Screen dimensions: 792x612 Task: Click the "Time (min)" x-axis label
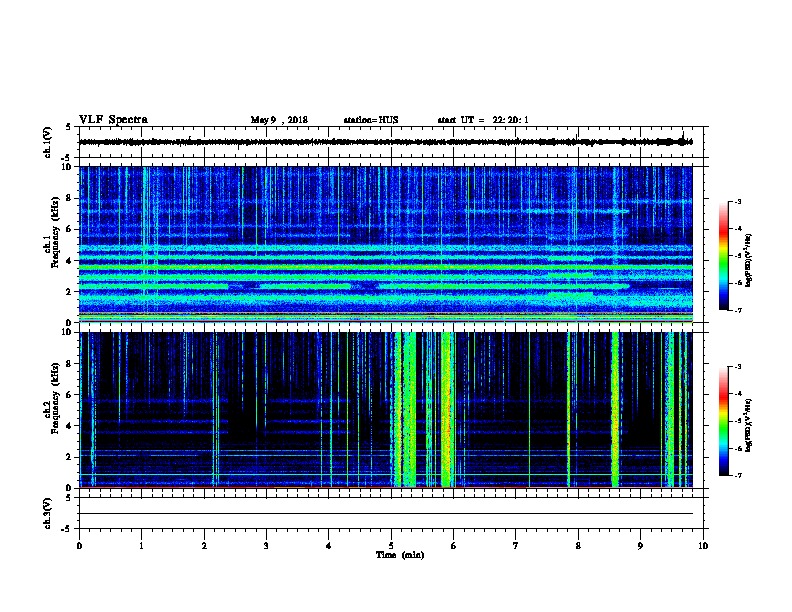pyautogui.click(x=400, y=554)
